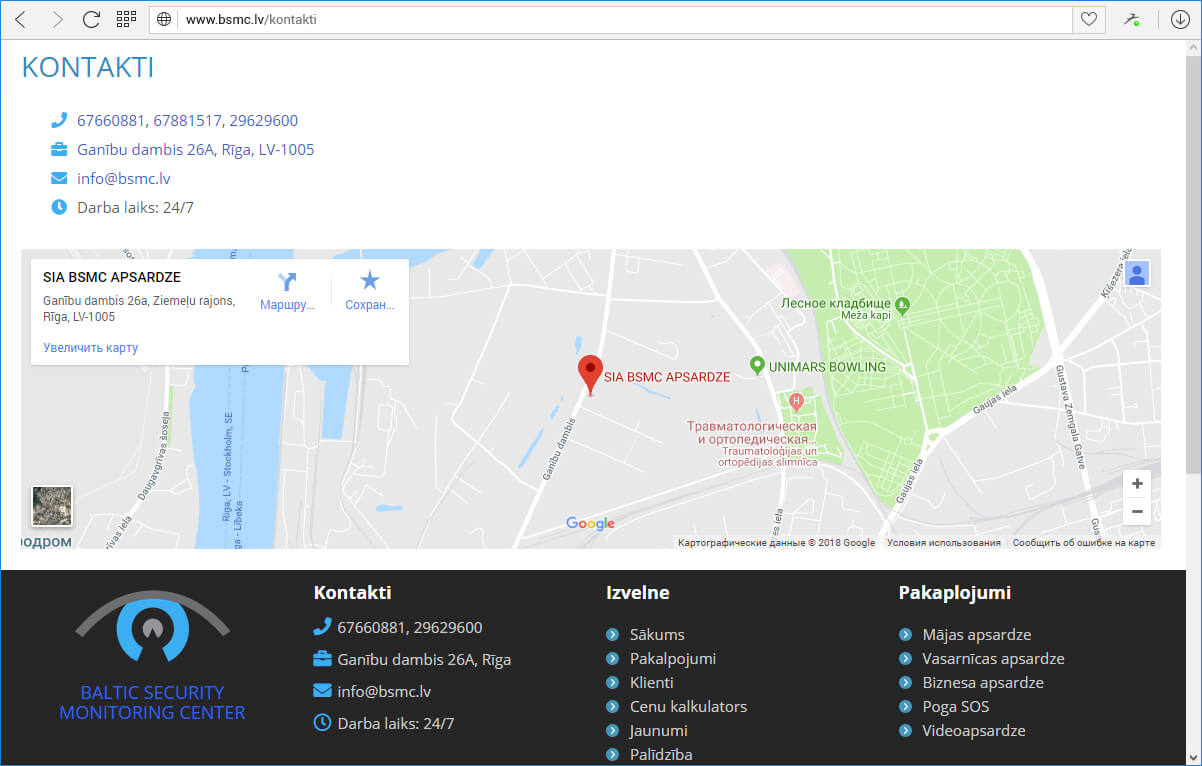Open Street View pegman icon on map

click(x=1136, y=273)
